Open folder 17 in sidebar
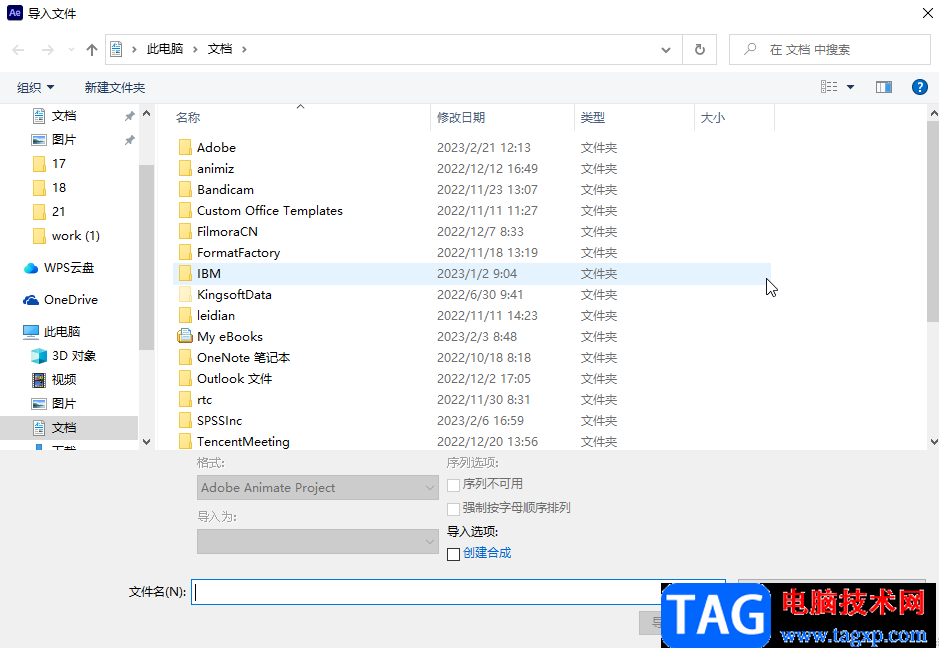Viewport: 939px width, 648px height. coord(59,163)
